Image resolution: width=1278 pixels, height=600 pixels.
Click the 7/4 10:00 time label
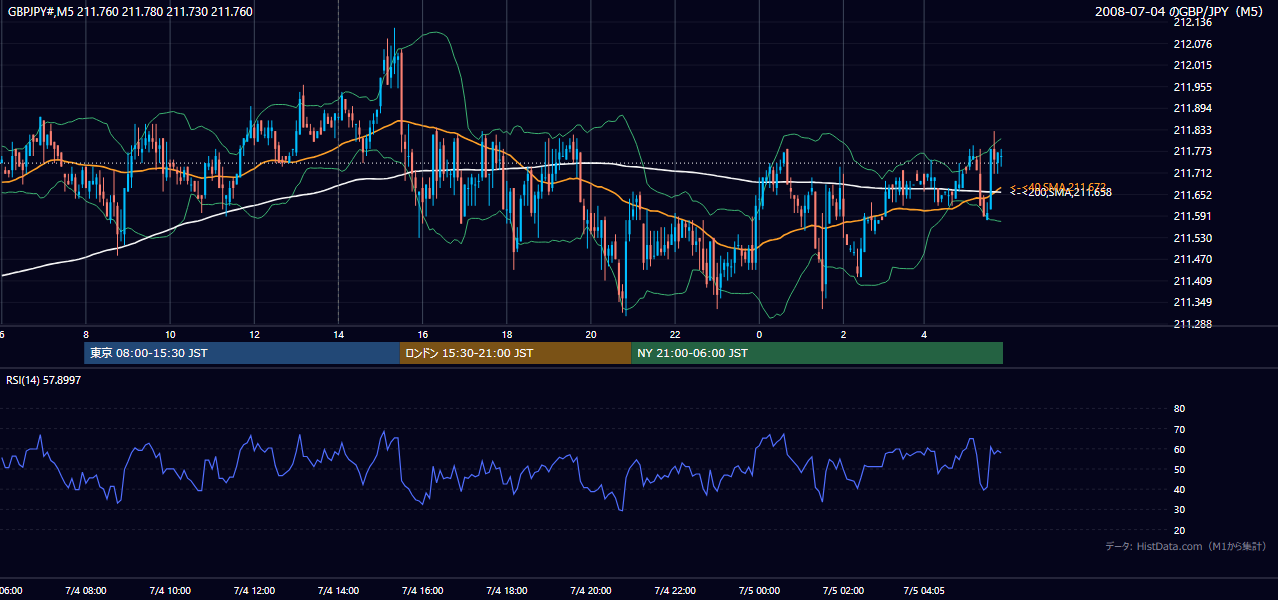click(170, 591)
